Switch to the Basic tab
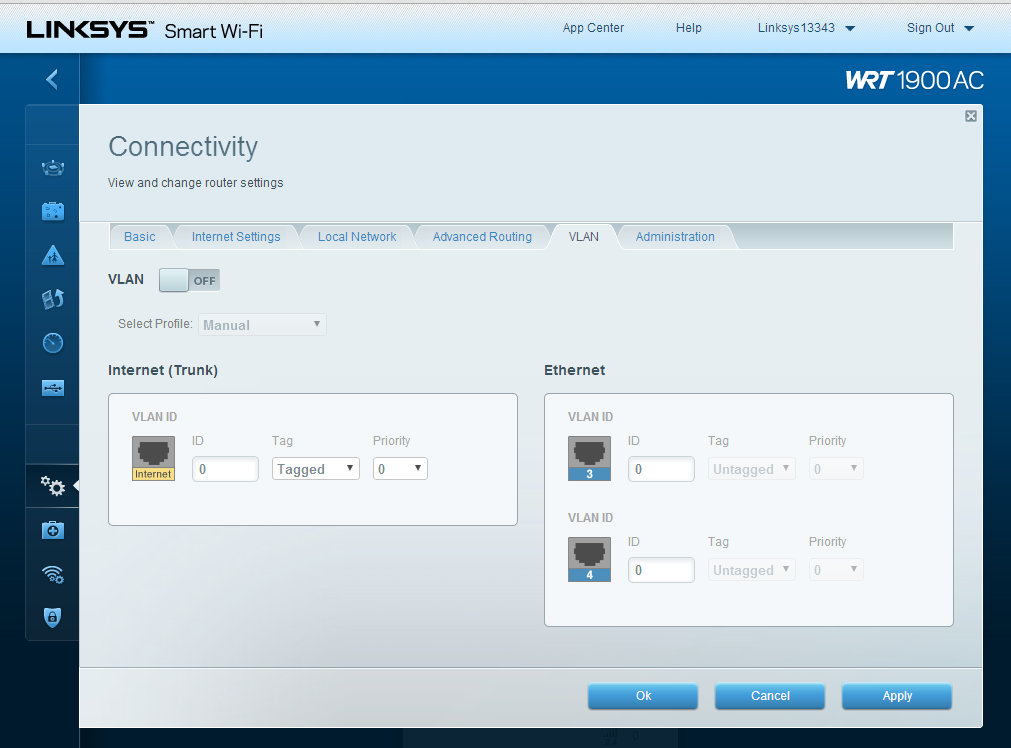Image resolution: width=1011 pixels, height=748 pixels. (140, 237)
